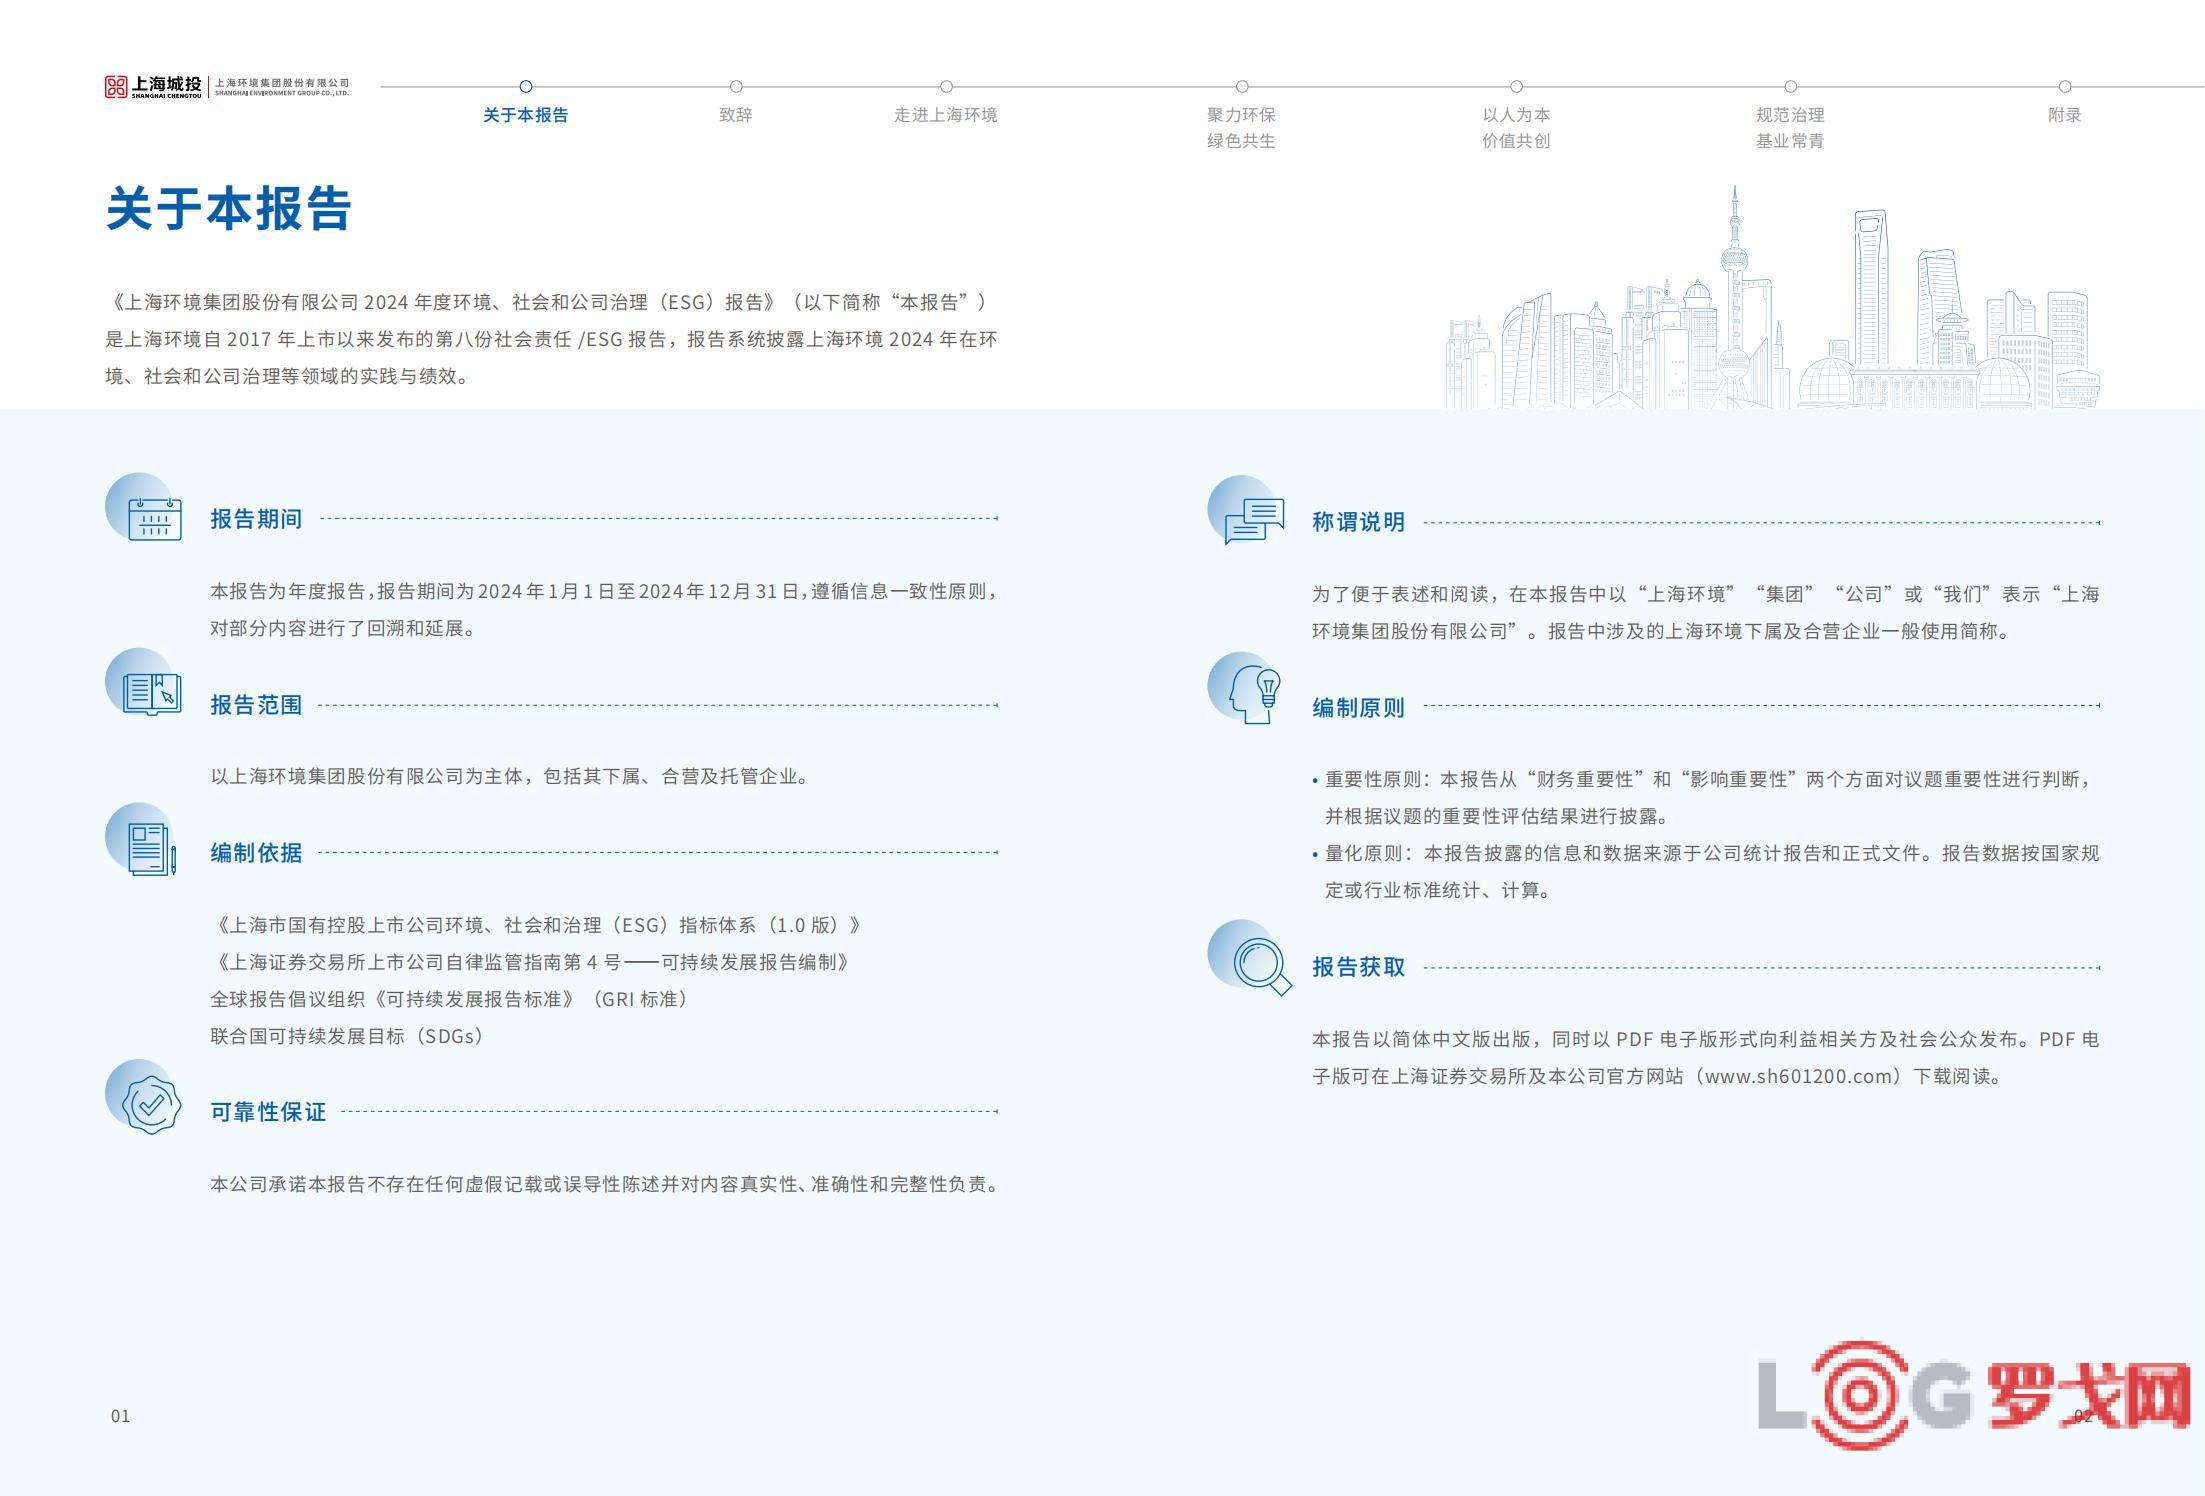Click the document and pen icon beside 编制依据

tap(150, 848)
